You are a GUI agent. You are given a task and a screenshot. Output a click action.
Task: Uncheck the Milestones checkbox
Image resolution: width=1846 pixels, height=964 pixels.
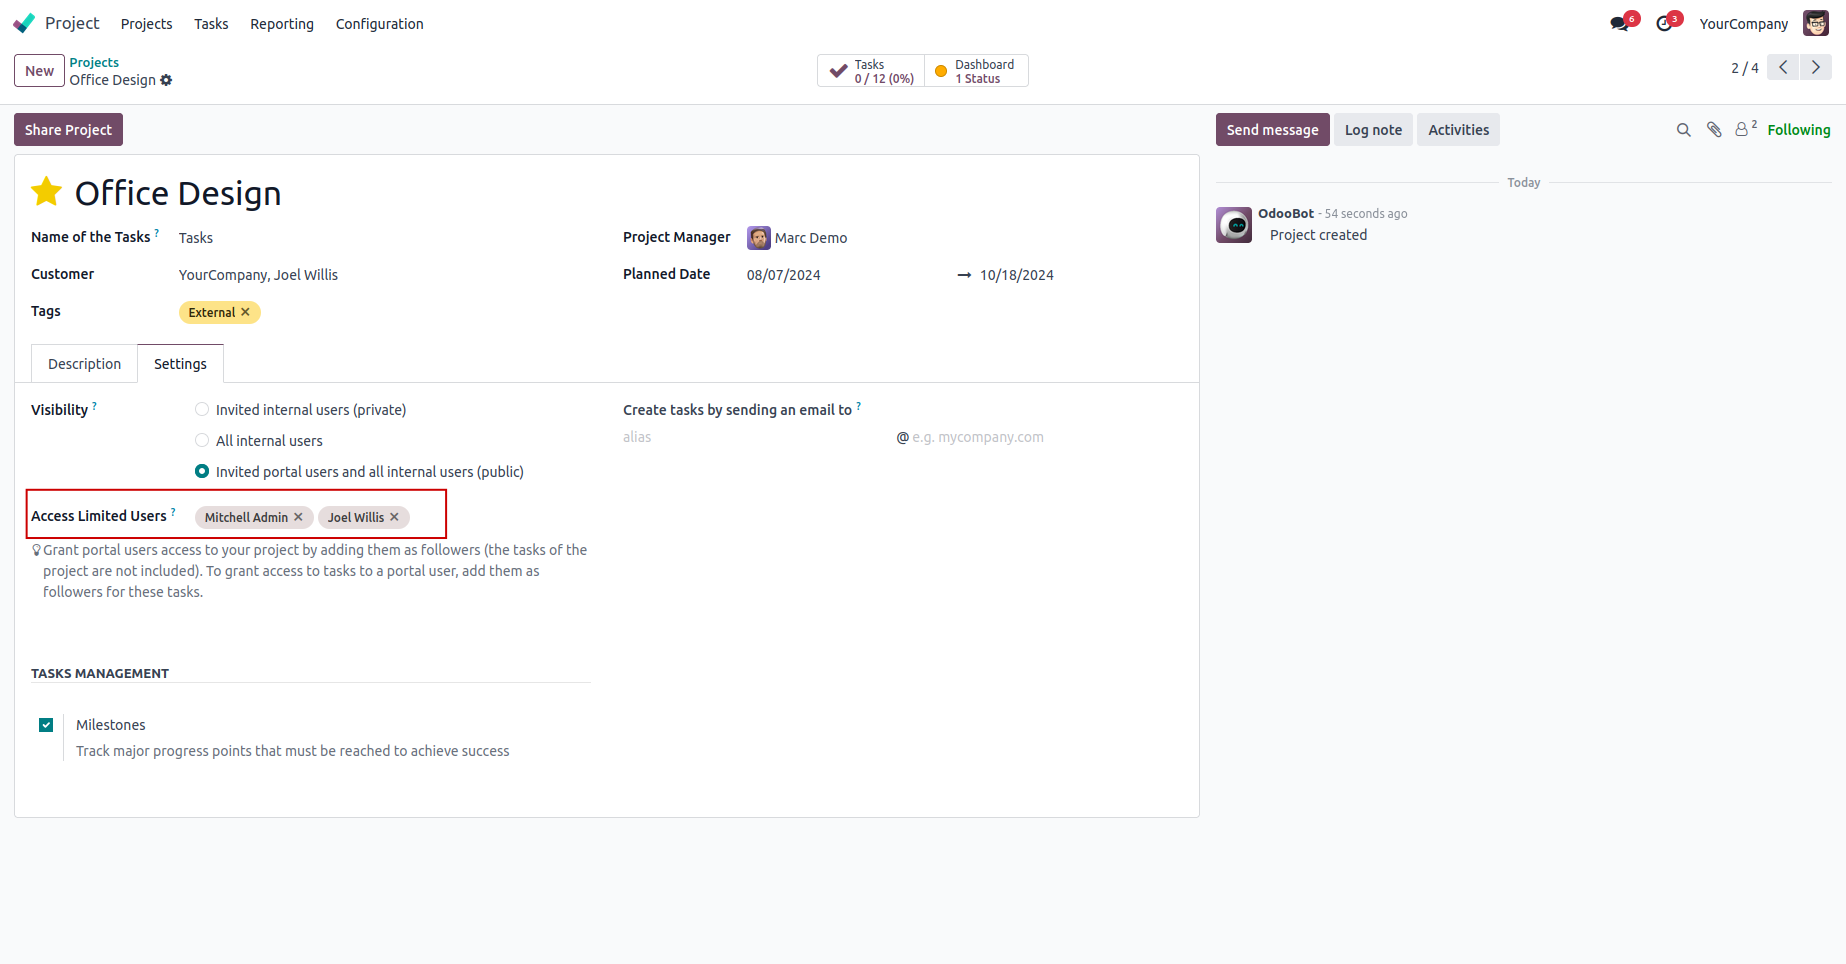(x=46, y=725)
